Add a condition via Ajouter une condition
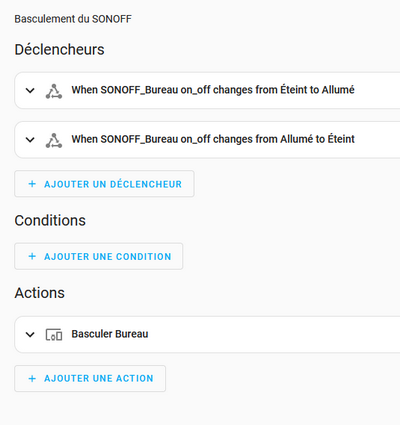The height and width of the screenshot is (425, 400). click(x=99, y=256)
